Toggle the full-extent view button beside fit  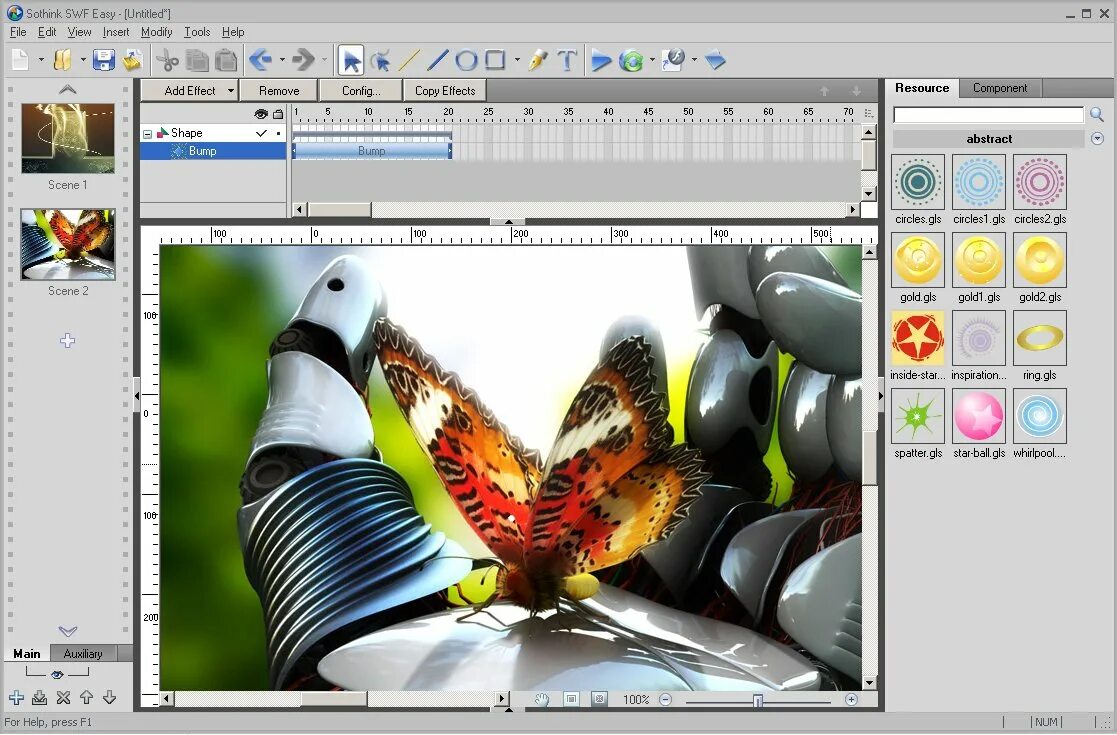pos(599,699)
